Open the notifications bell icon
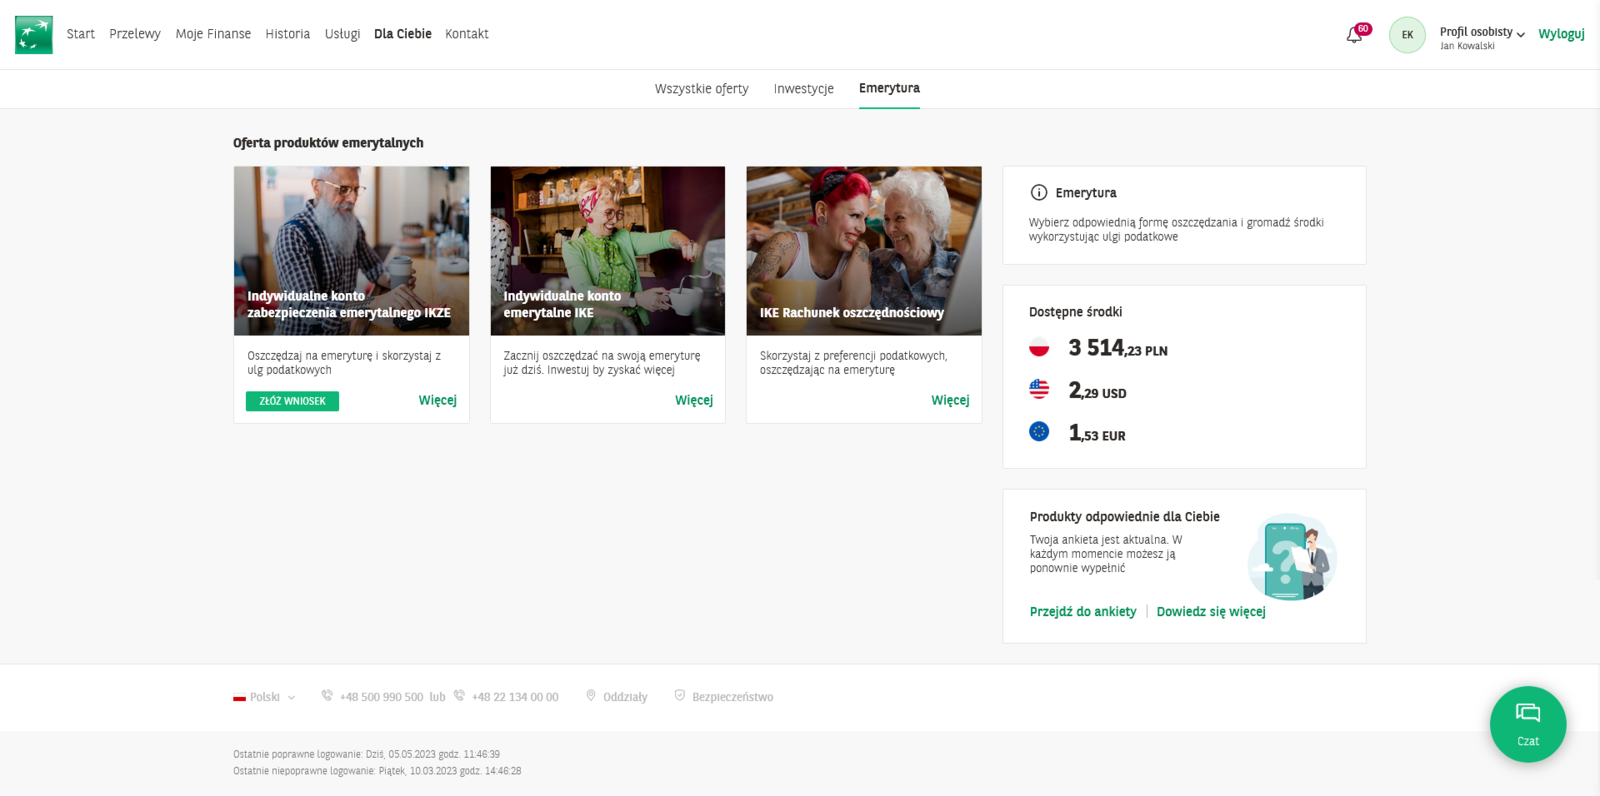The height and width of the screenshot is (796, 1600). pos(1354,35)
